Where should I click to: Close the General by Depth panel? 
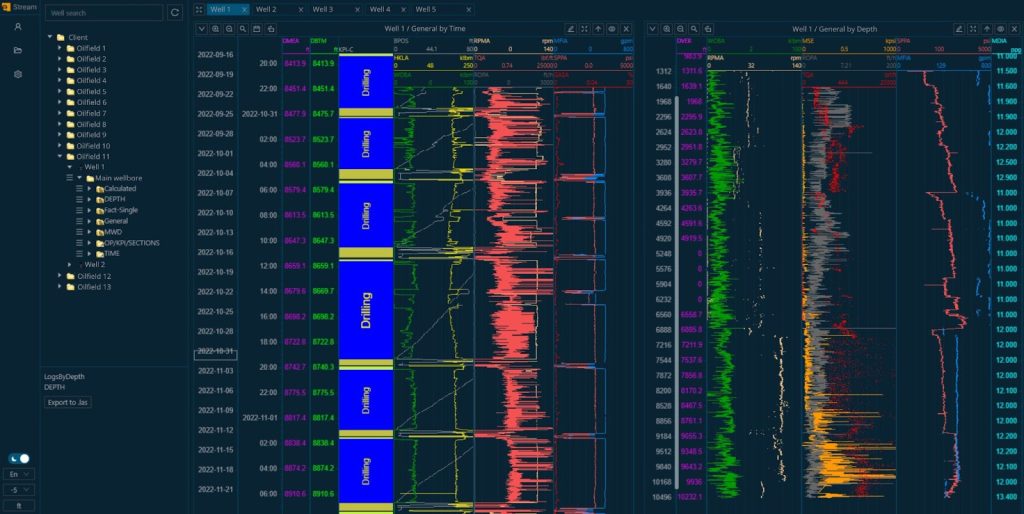(1014, 29)
